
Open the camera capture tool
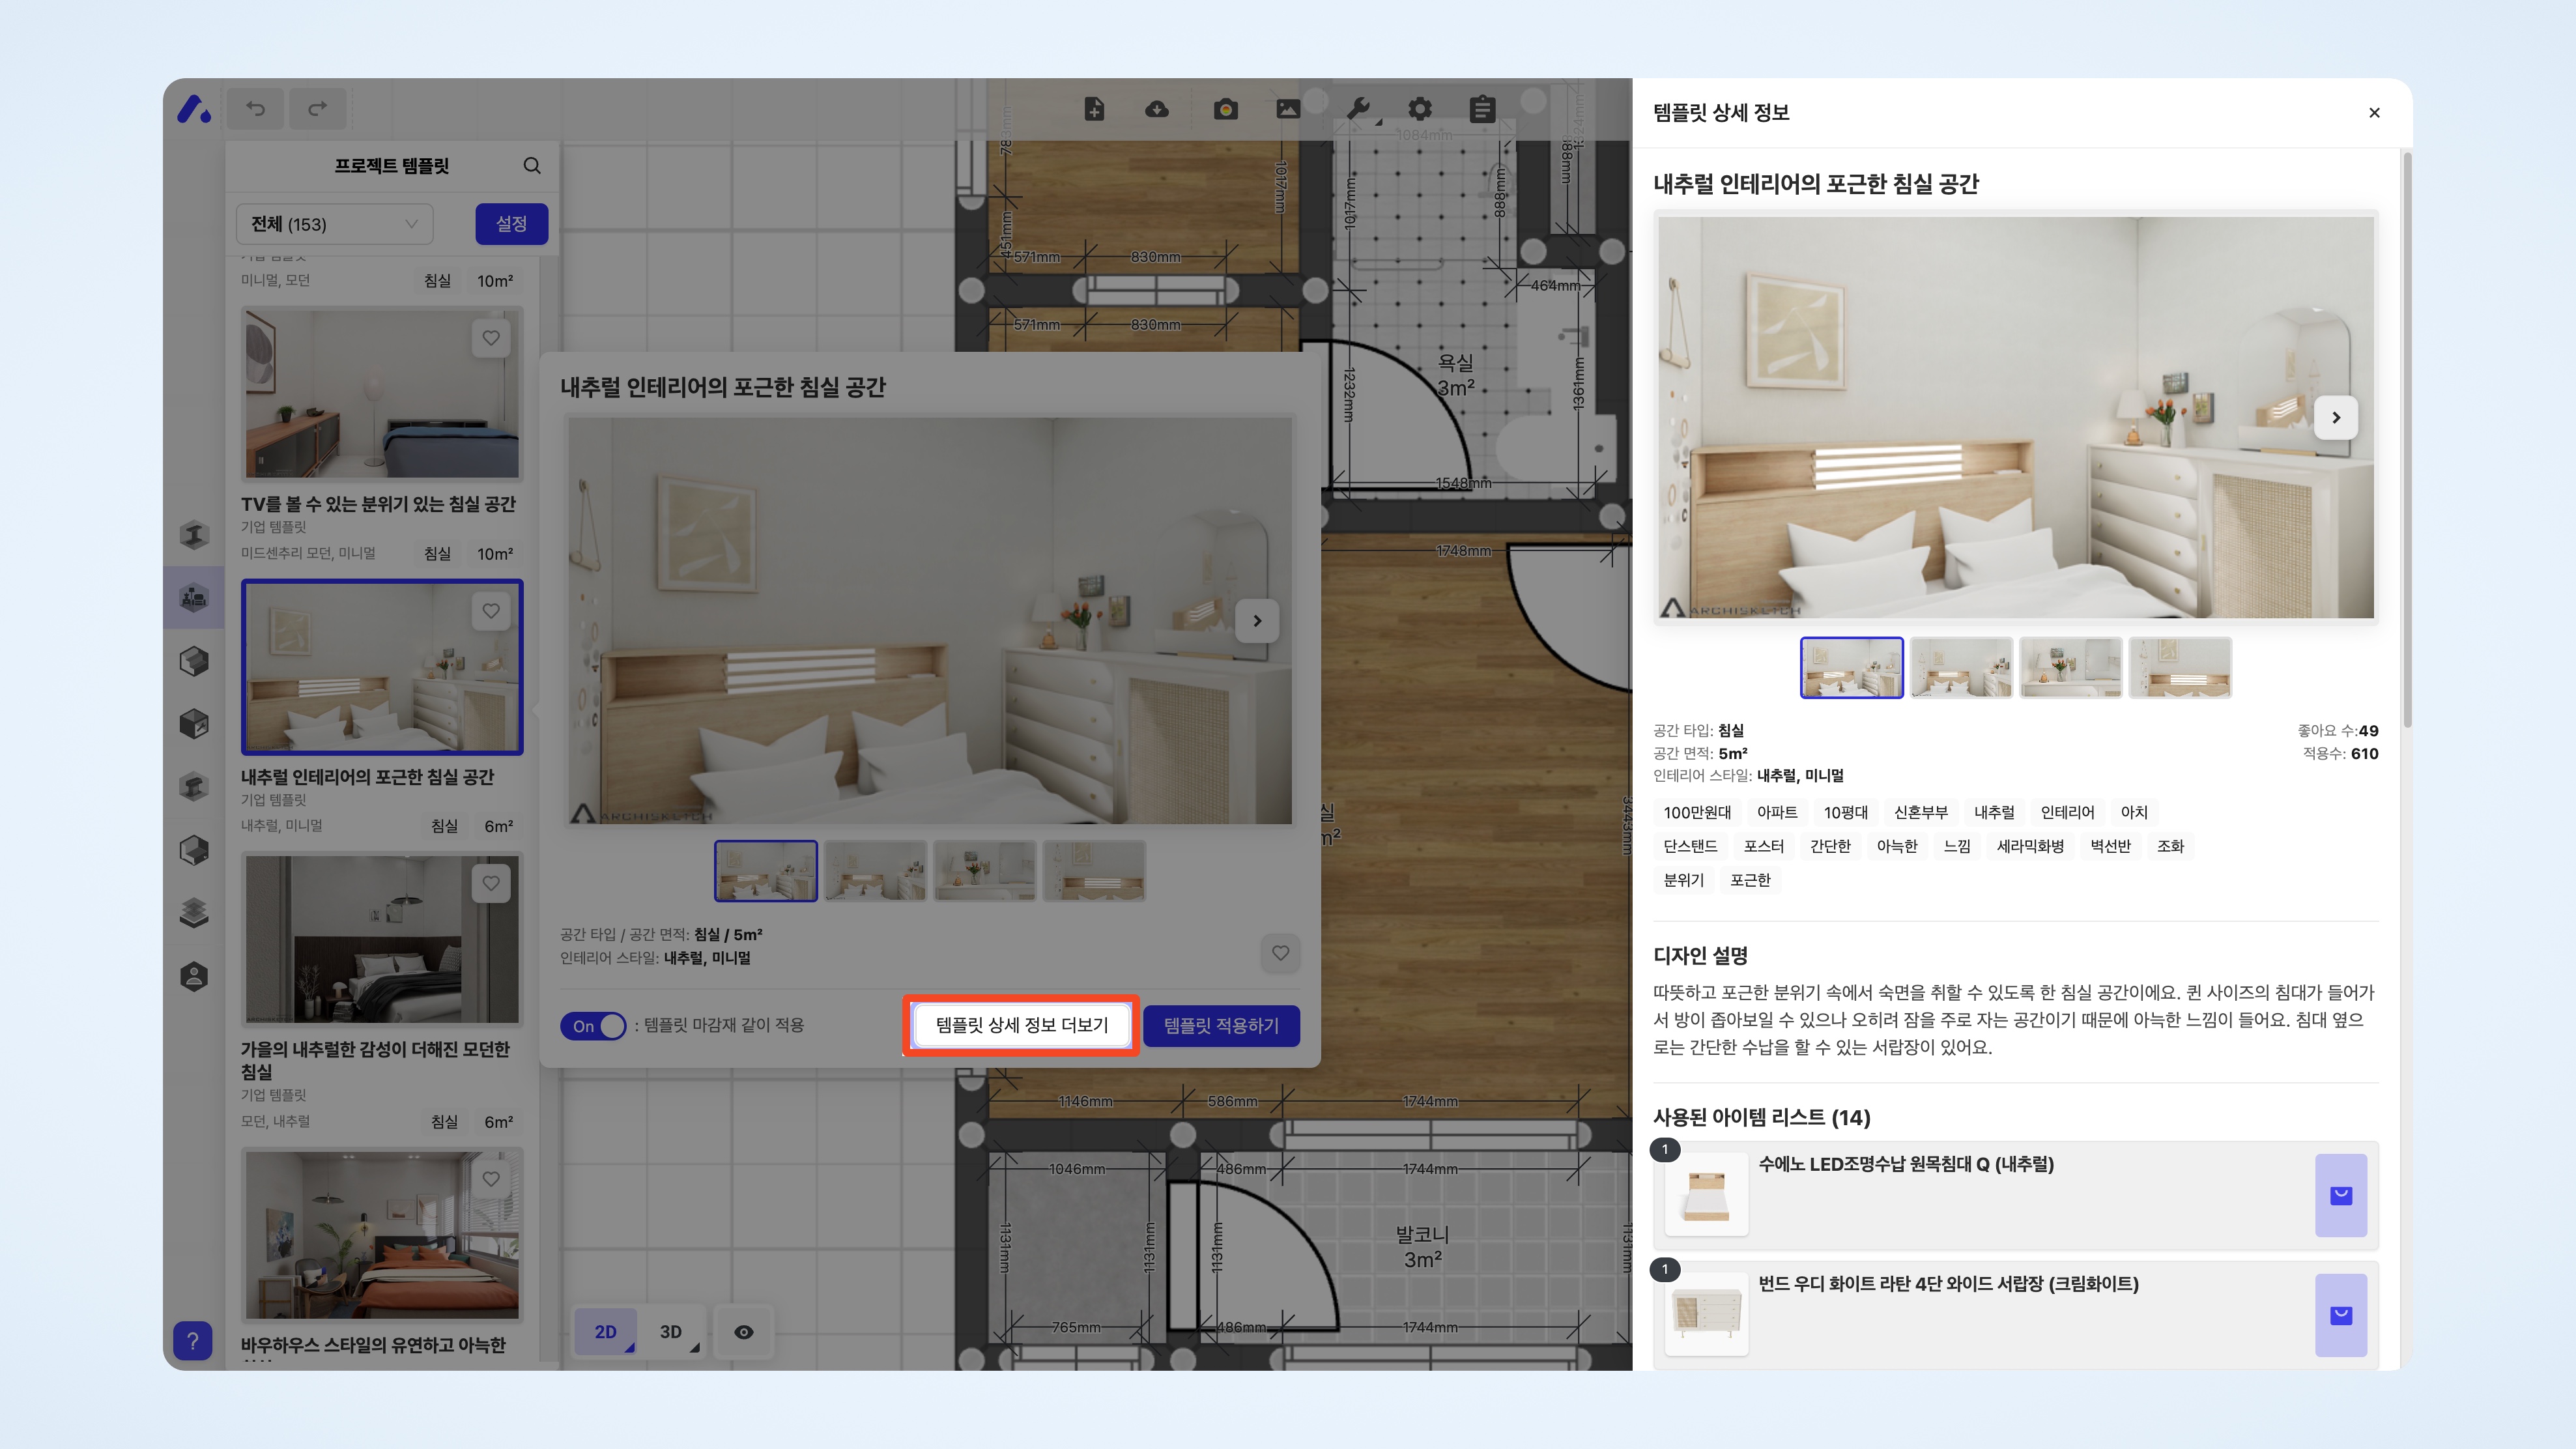[x=1225, y=109]
